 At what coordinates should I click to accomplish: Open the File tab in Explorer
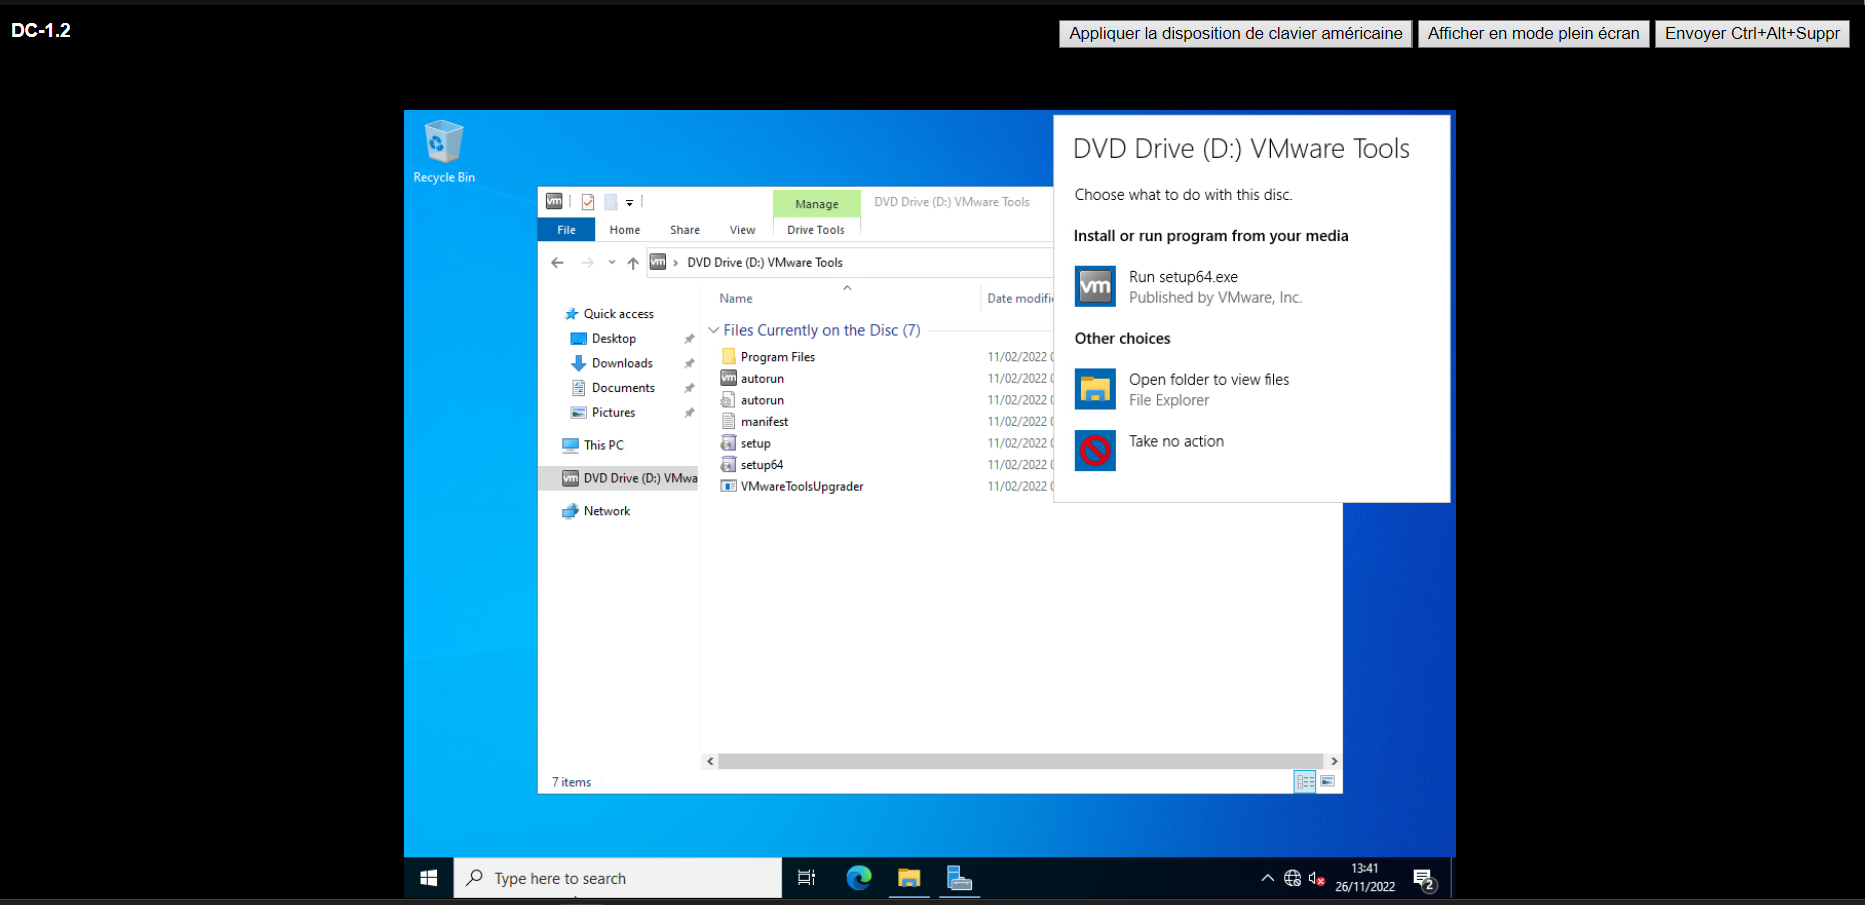click(567, 230)
